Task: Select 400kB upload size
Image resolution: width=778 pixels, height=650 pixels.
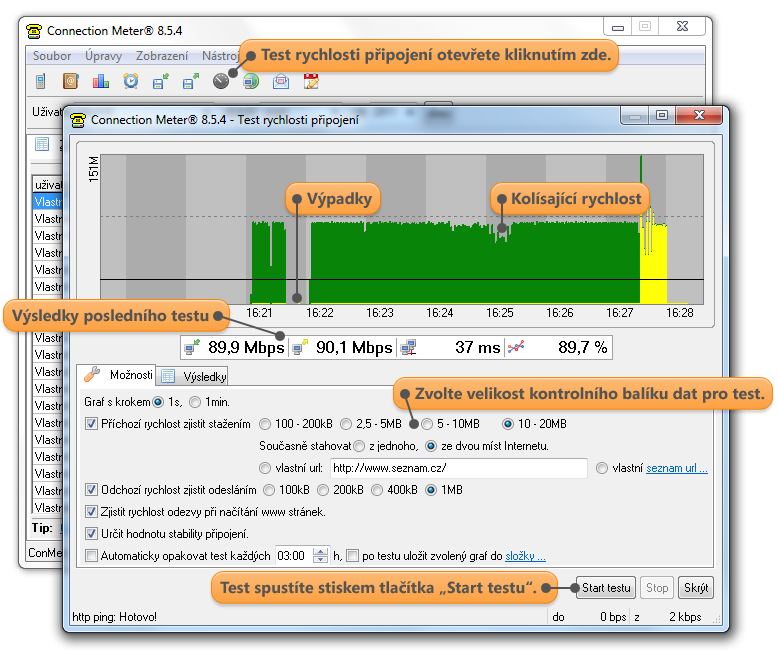Action: 377,490
